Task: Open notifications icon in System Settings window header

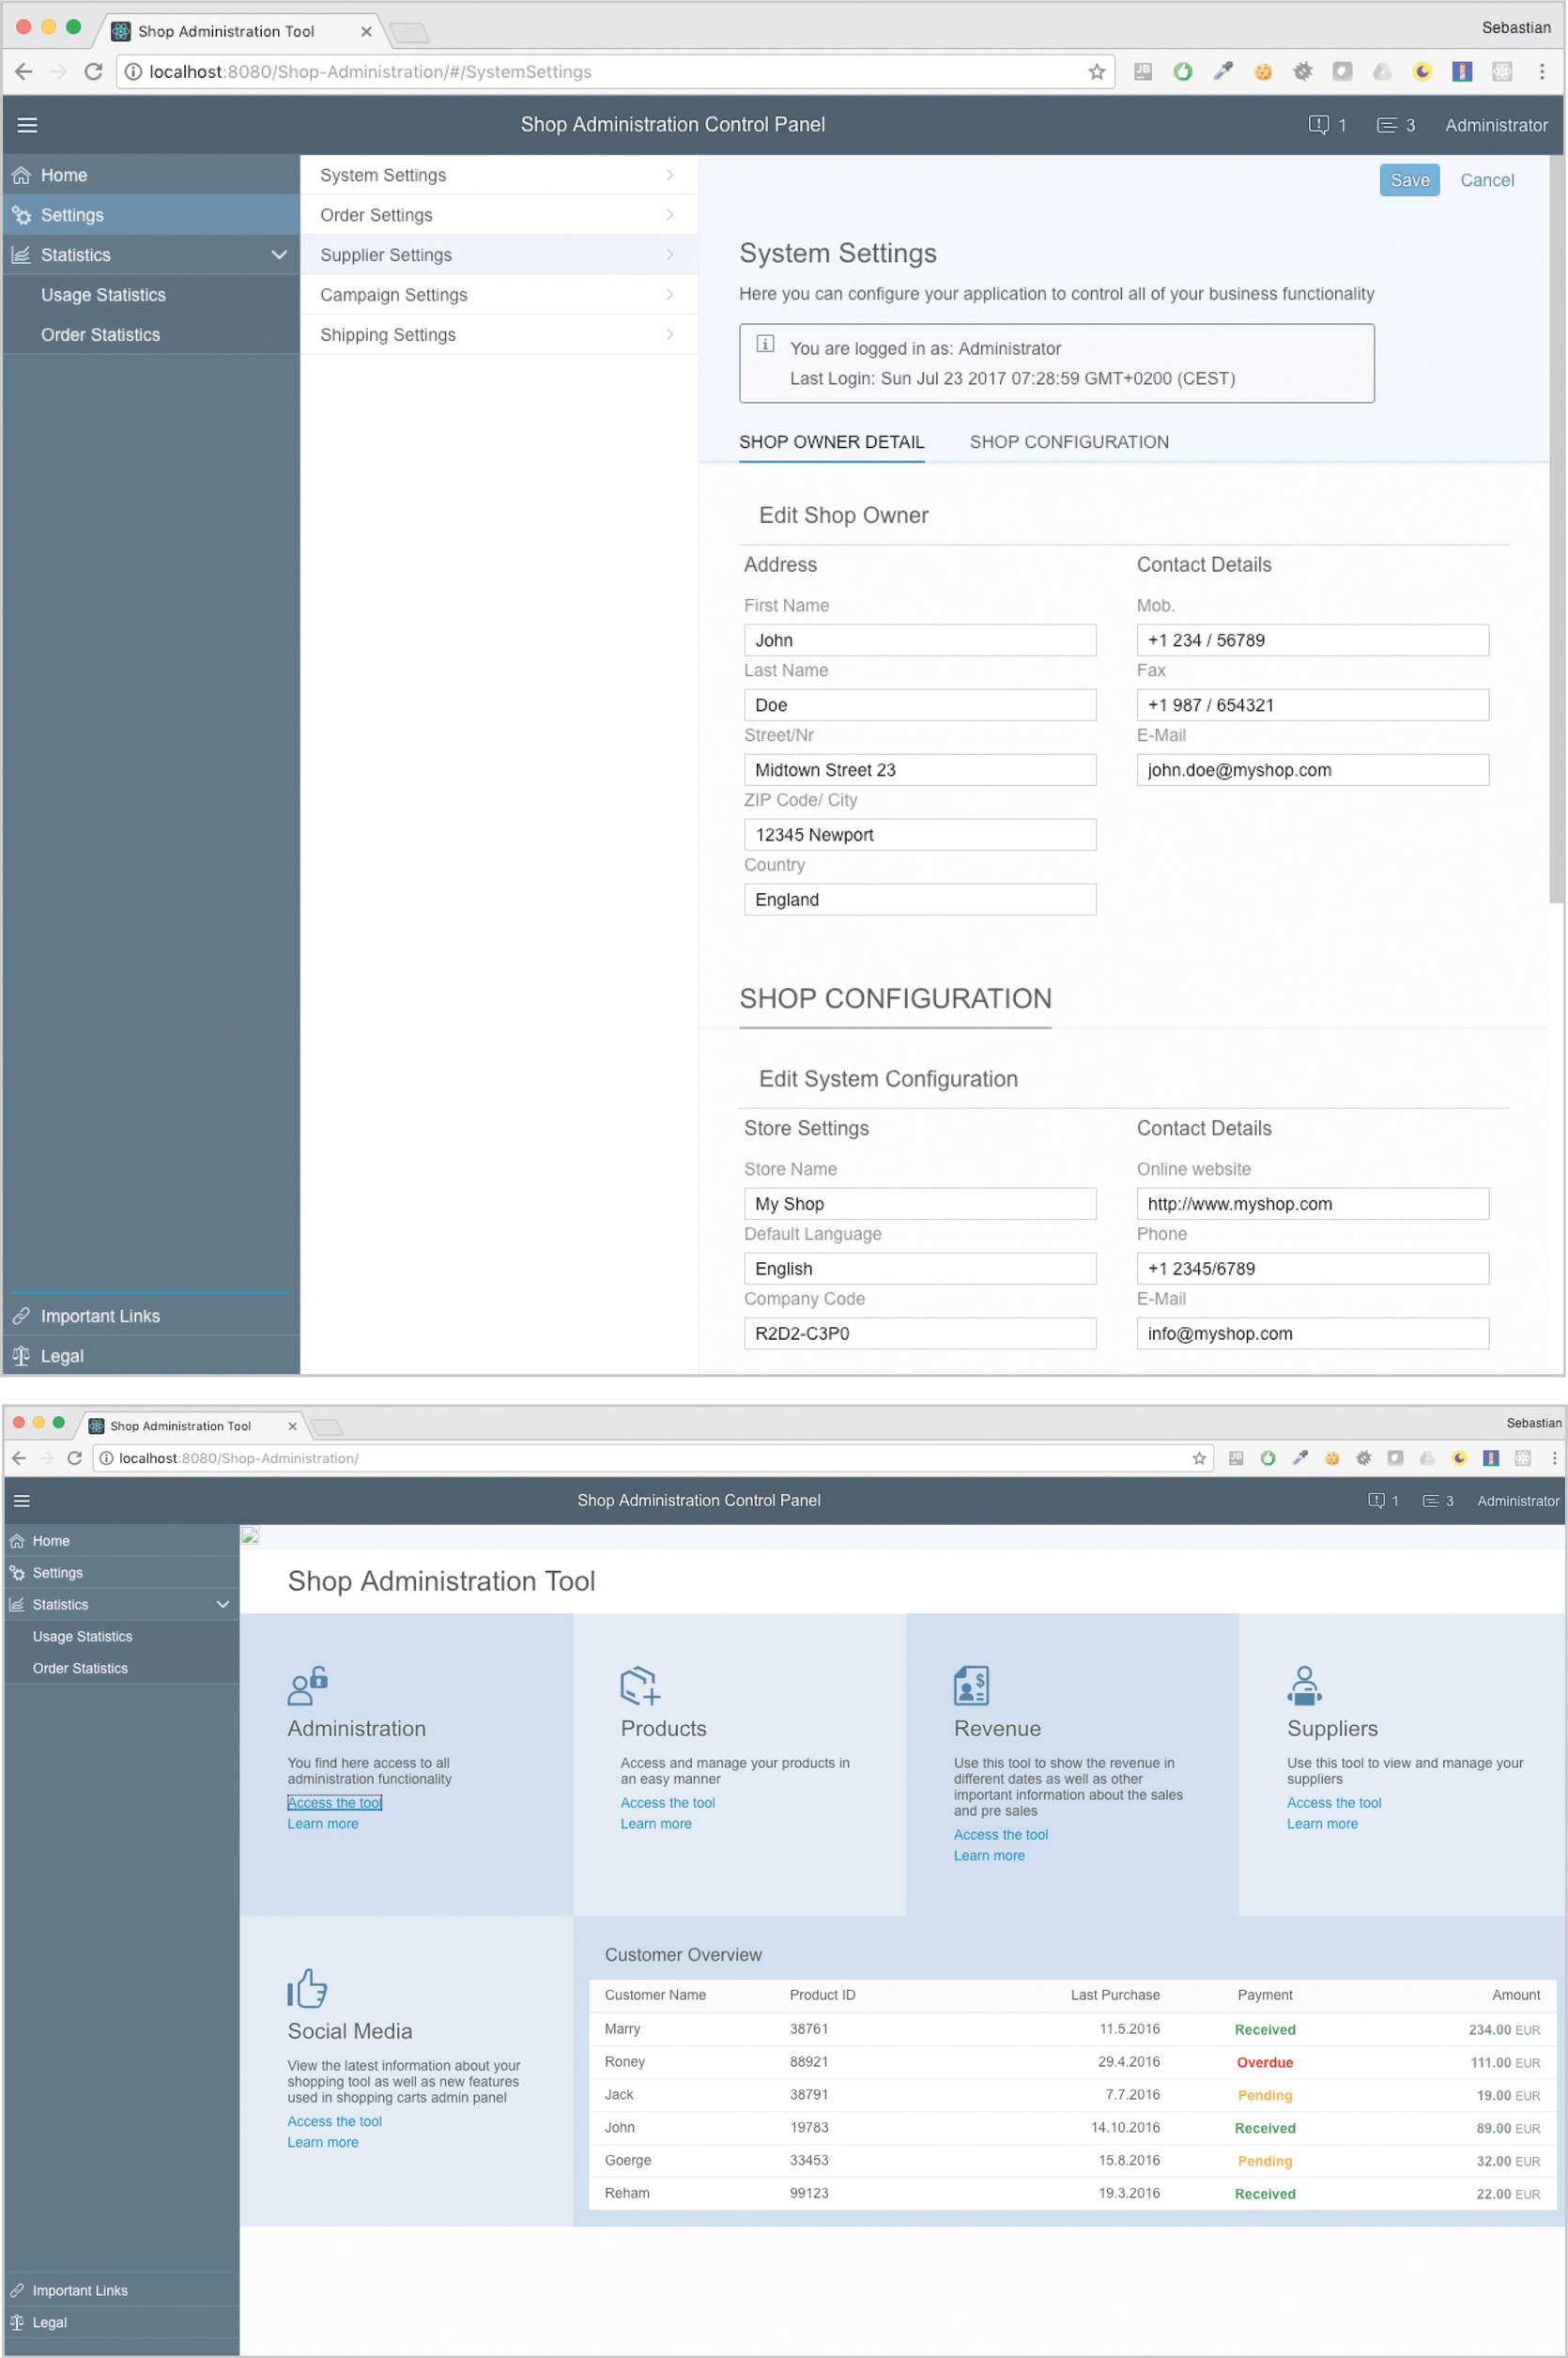Action: pyautogui.click(x=1318, y=125)
